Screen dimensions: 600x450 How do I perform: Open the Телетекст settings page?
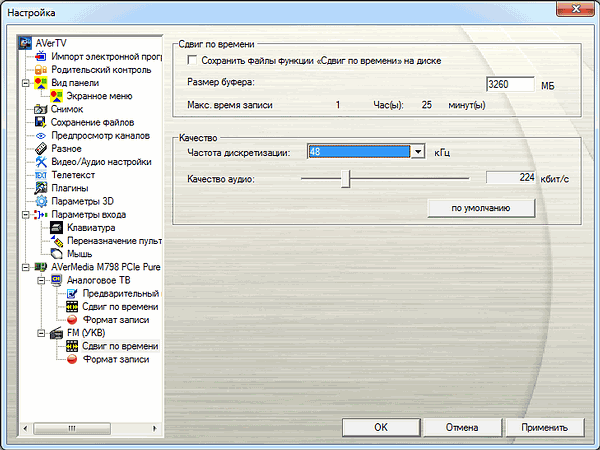click(73, 175)
